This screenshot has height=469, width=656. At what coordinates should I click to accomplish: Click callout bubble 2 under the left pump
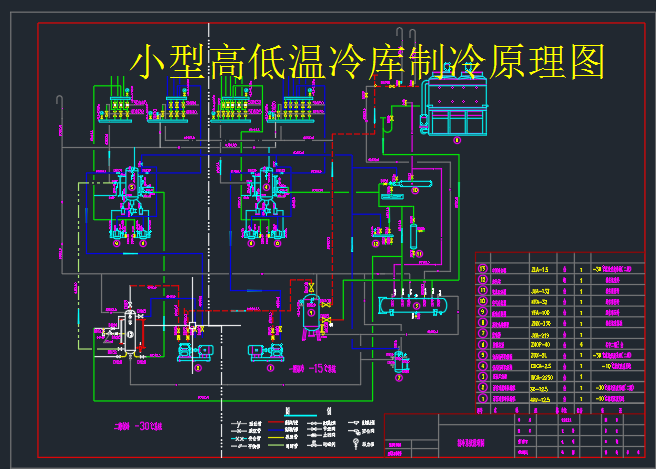(198, 368)
